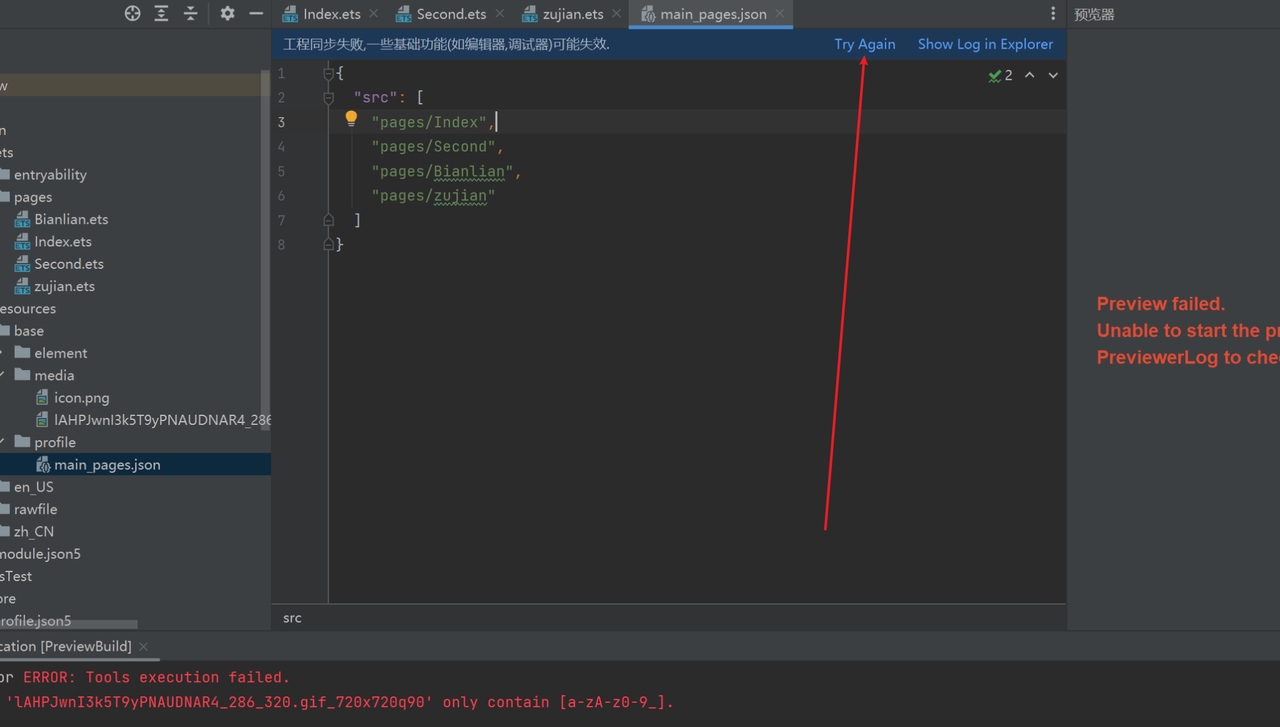Screen dimensions: 1280x727
Task: Select en_US folder in tree
Action: [33, 487]
